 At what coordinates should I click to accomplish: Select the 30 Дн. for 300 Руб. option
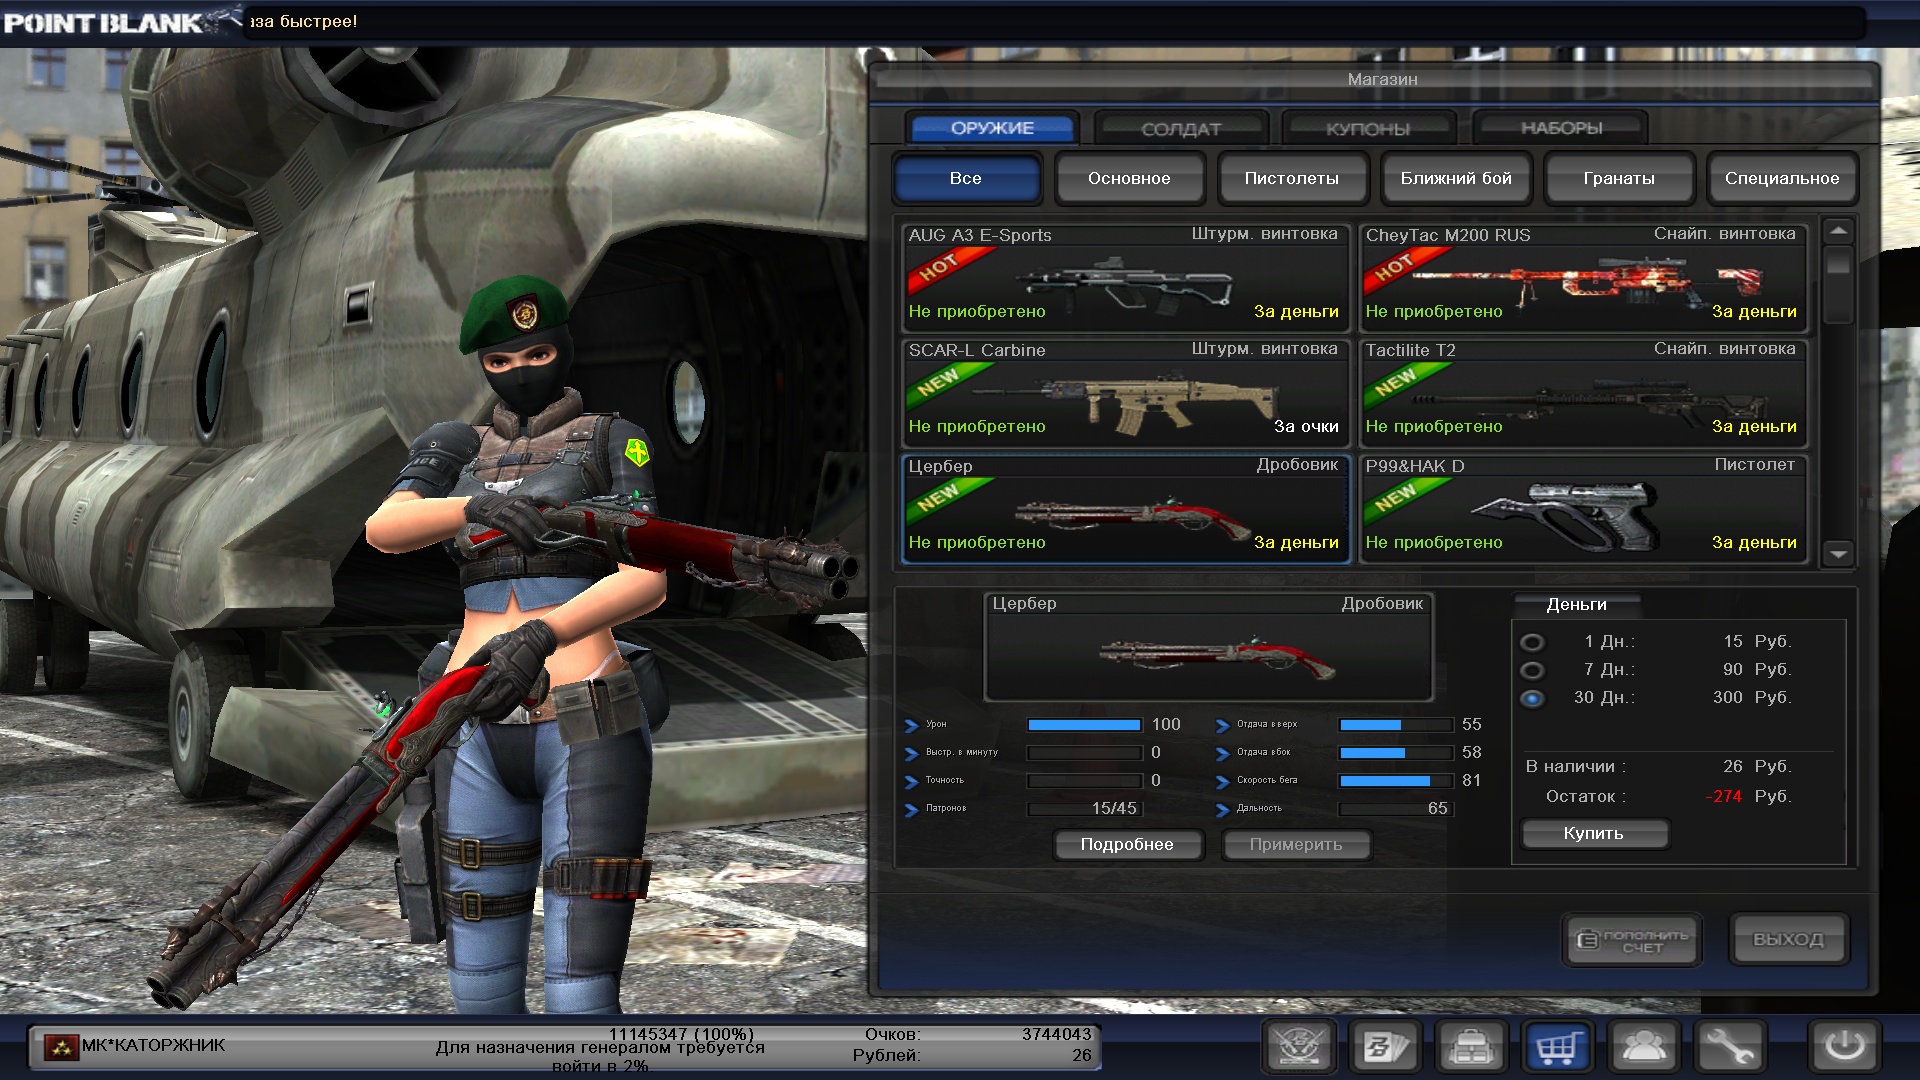pos(1532,698)
